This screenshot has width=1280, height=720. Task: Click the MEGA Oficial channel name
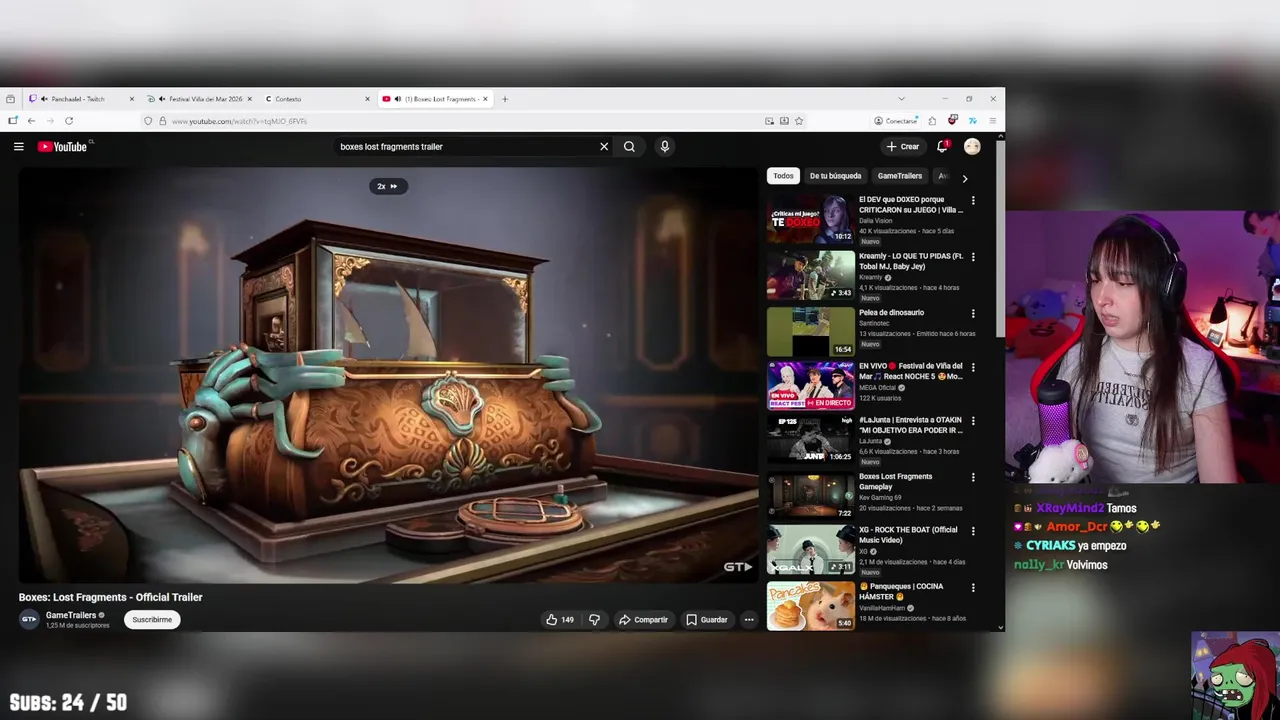[877, 388]
